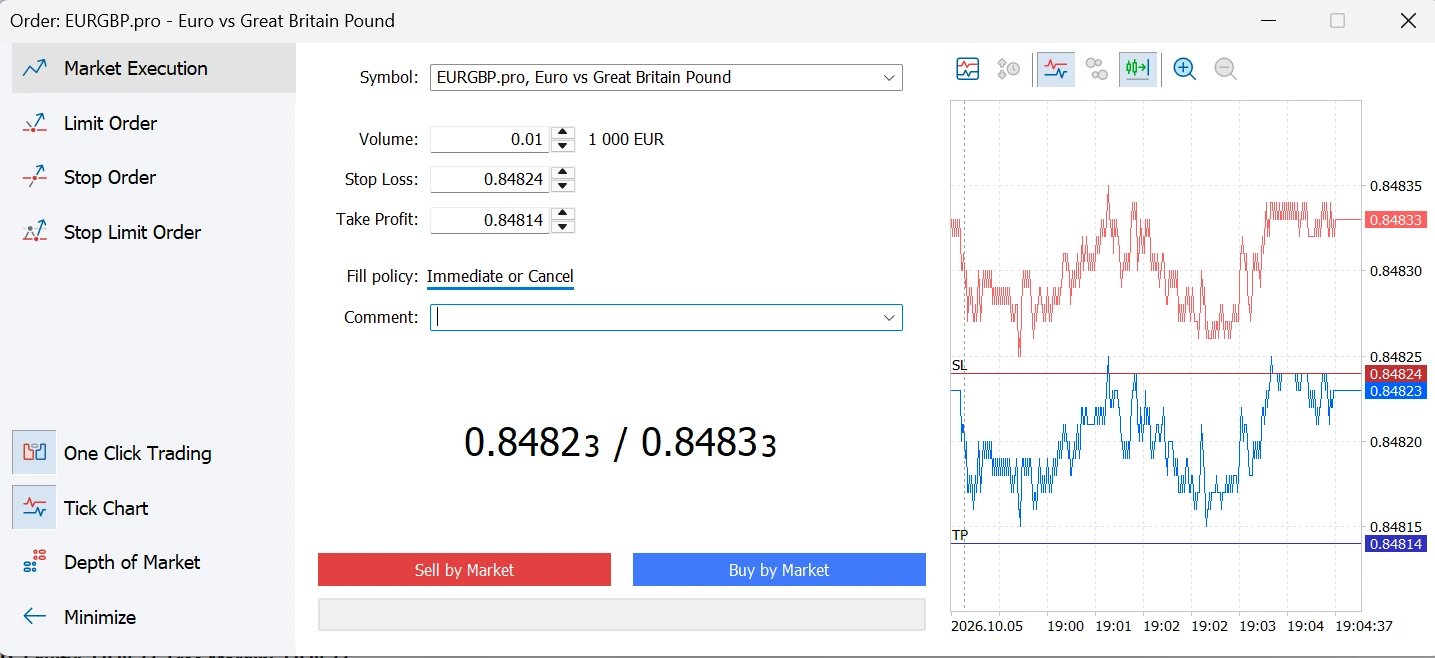Open the Symbol dropdown

point(666,77)
